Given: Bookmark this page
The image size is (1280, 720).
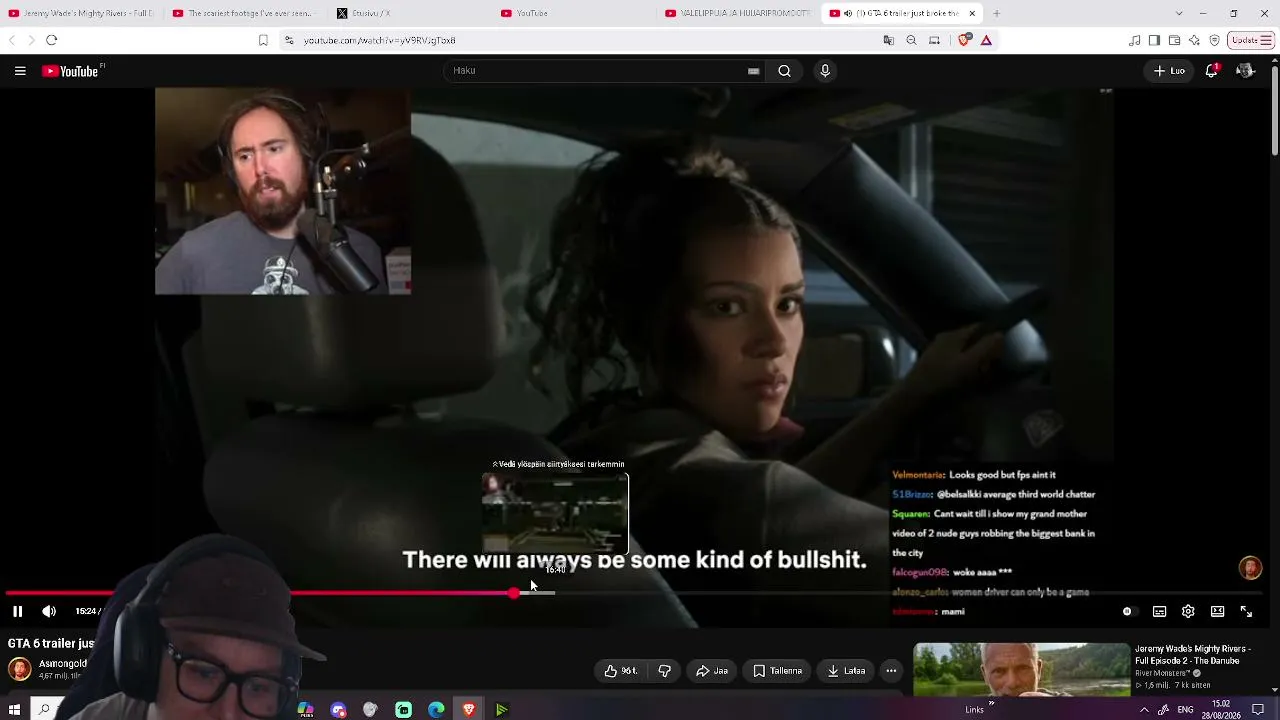Looking at the screenshot, I should click(x=263, y=40).
